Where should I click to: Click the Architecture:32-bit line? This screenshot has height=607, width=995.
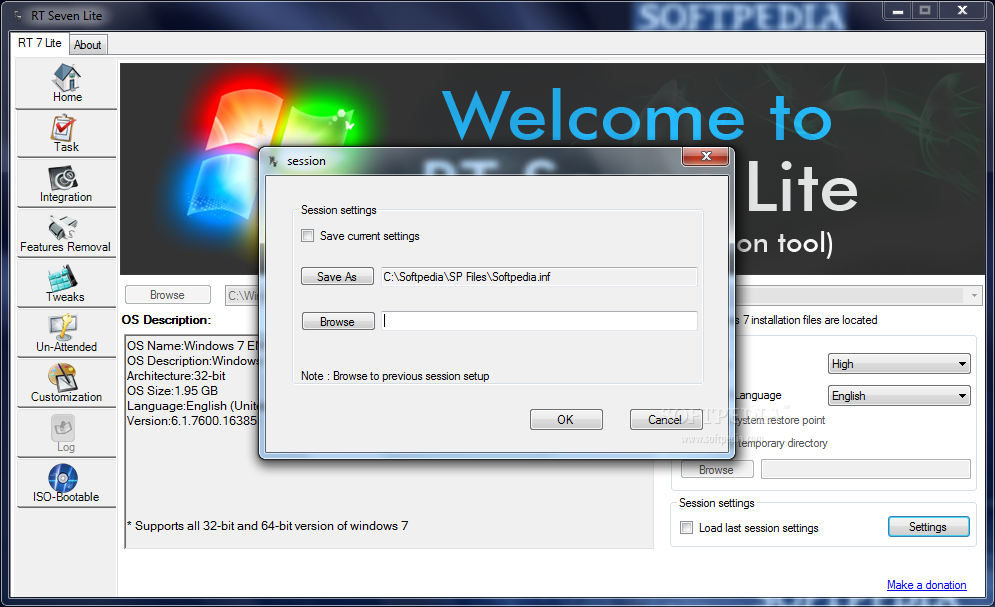[176, 375]
